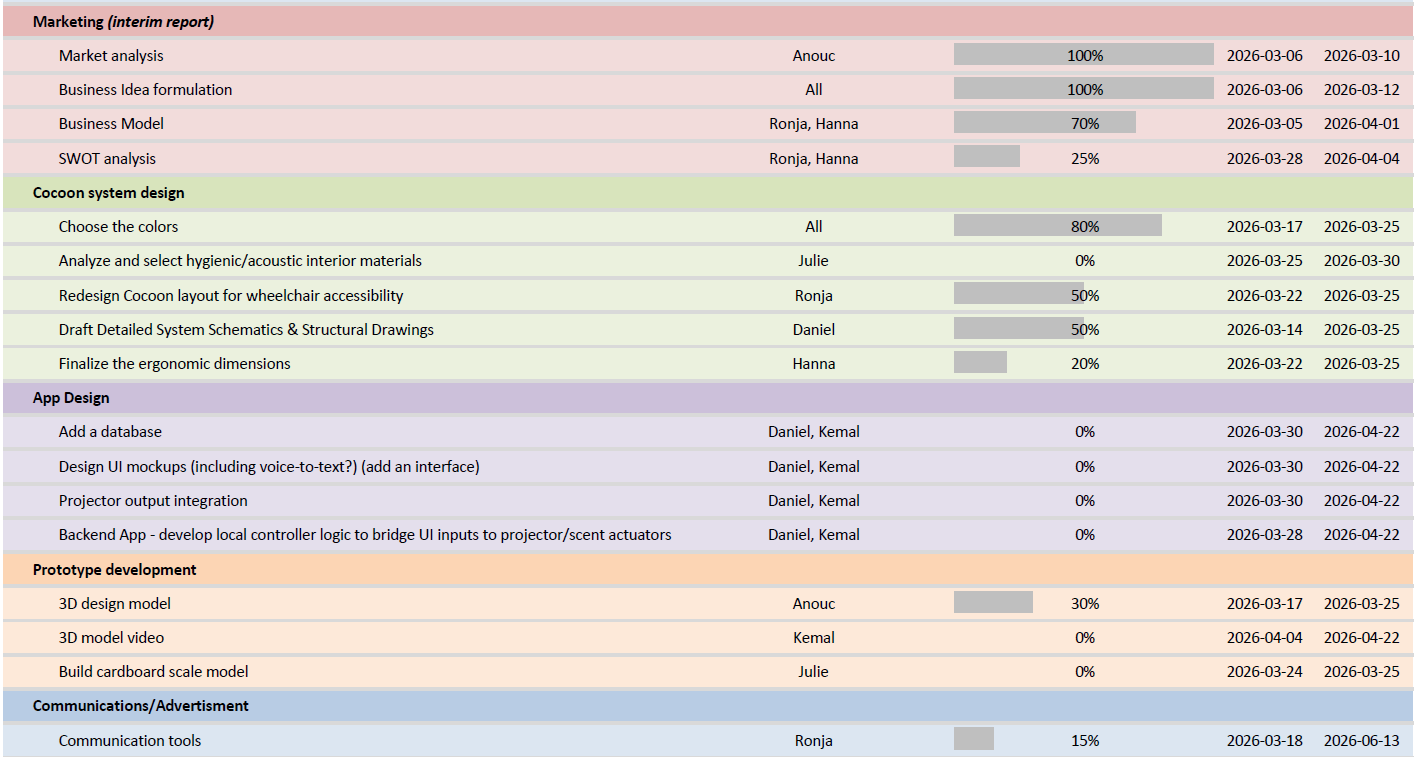Image resolution: width=1414 pixels, height=757 pixels.
Task: Select the Marketing (interim report) section header
Action: (x=123, y=21)
